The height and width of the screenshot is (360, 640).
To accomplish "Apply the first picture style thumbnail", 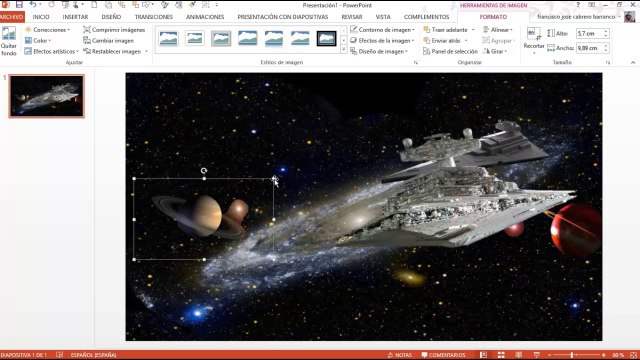I will pos(169,38).
